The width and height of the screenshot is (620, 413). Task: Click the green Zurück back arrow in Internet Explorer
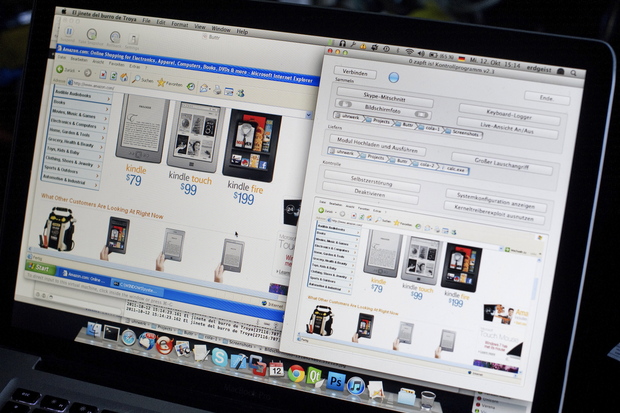click(x=60, y=70)
